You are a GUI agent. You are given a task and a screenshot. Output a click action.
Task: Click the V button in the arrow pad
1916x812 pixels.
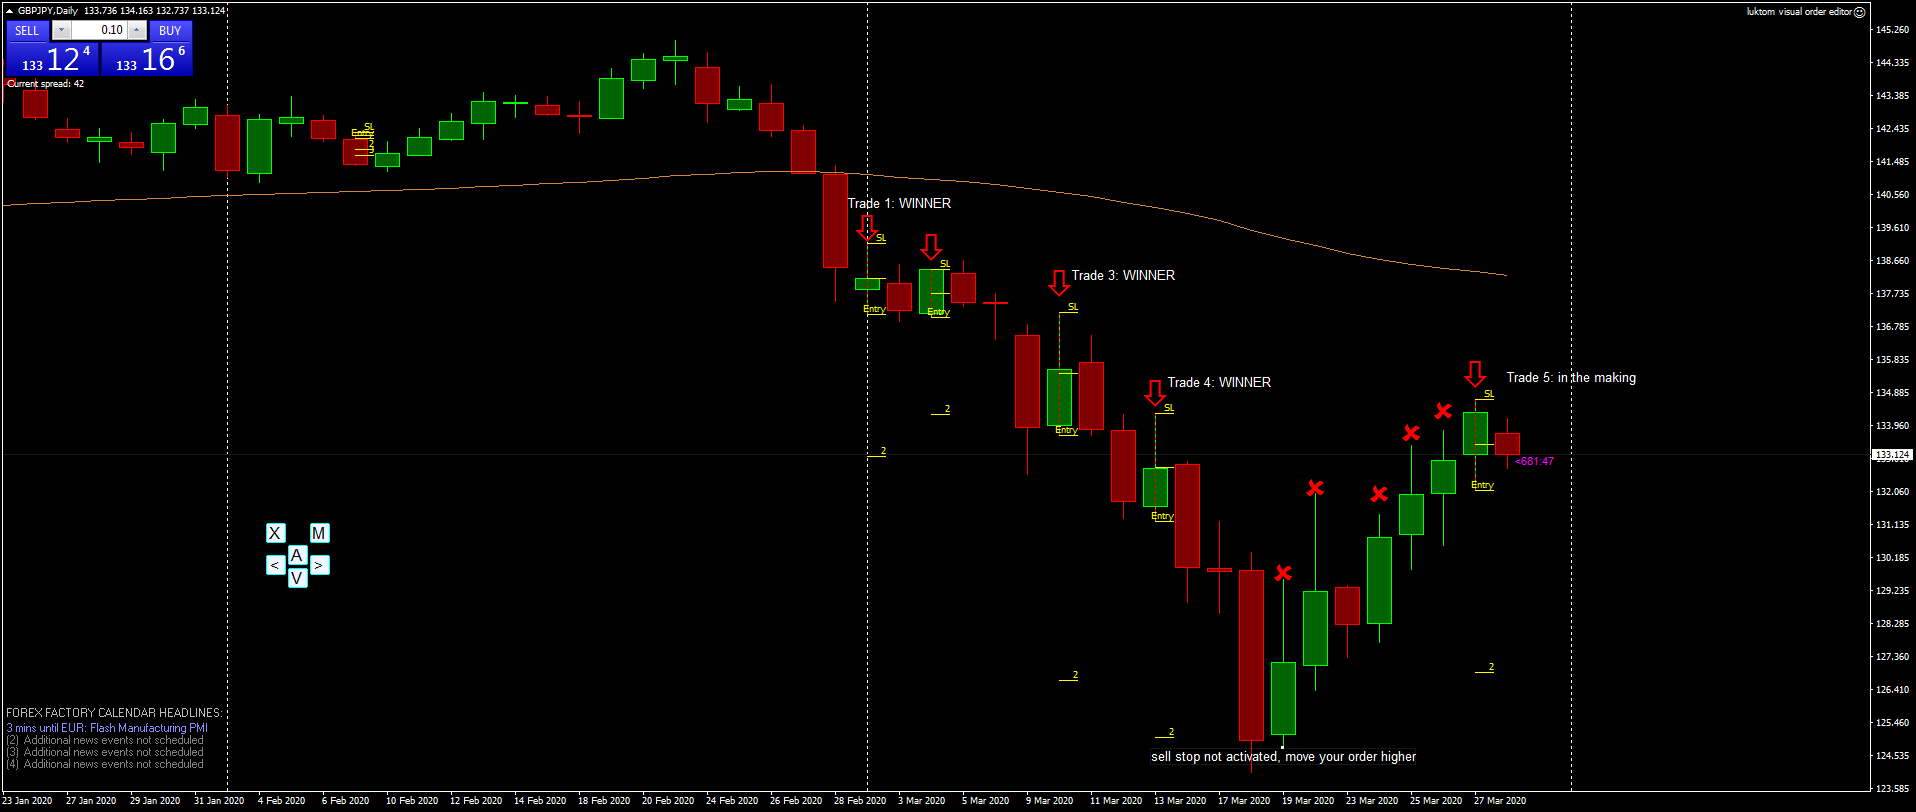point(297,577)
